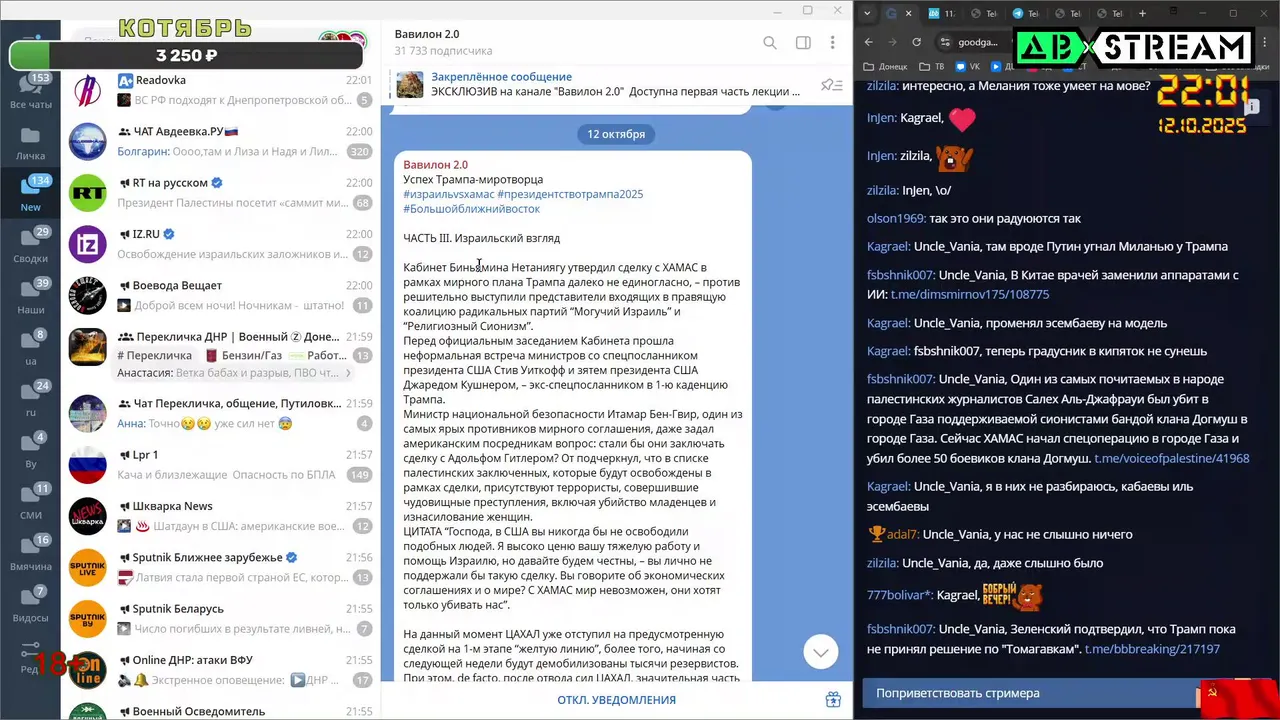Open the 'Вмячина' chat folder
The image size is (1280, 720).
tap(30, 554)
